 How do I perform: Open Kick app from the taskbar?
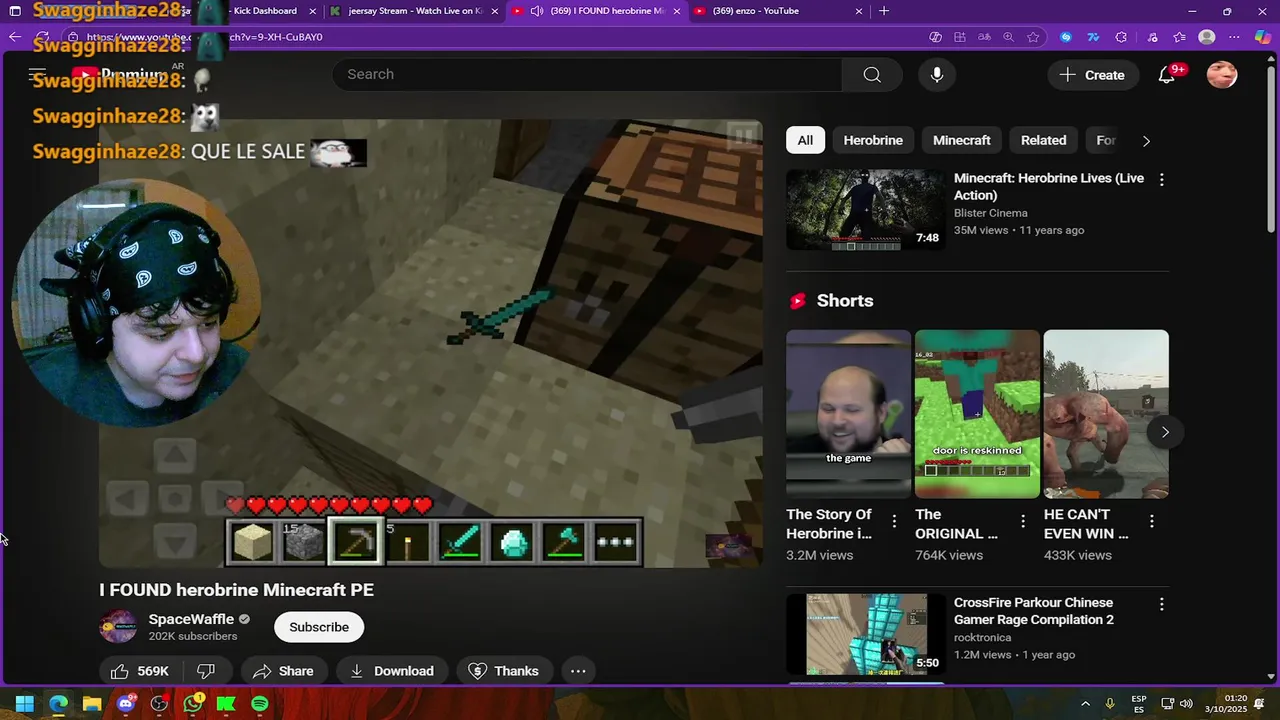[226, 704]
